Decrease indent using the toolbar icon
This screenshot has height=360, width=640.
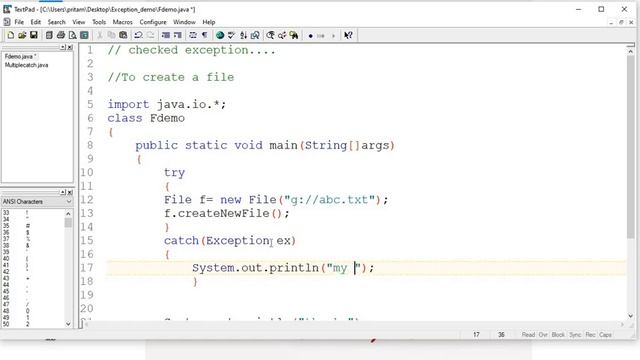[x=166, y=36]
